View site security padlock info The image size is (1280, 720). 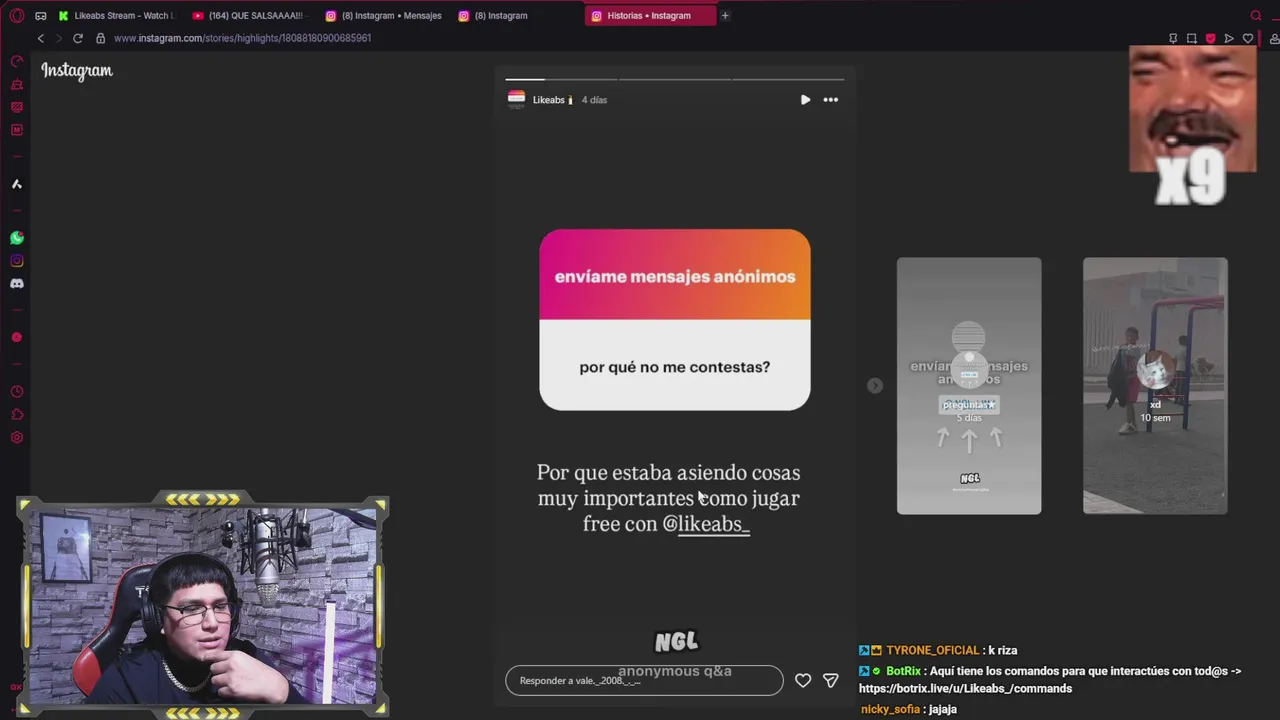100,38
